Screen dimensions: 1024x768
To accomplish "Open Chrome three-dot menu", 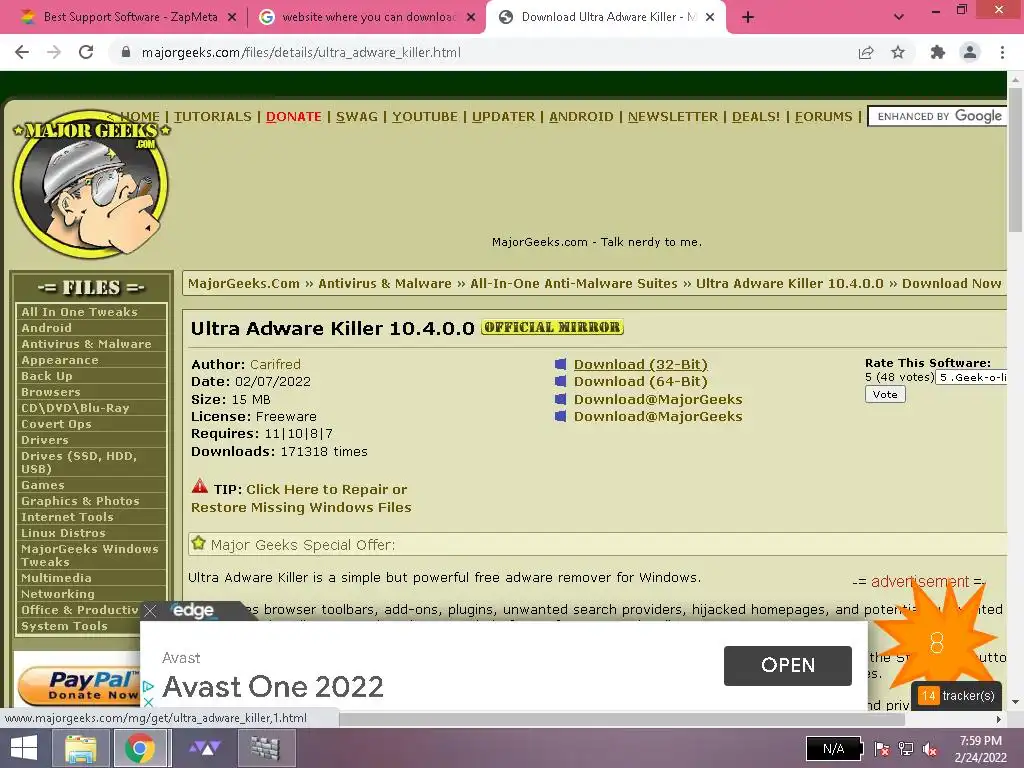I will (1002, 52).
